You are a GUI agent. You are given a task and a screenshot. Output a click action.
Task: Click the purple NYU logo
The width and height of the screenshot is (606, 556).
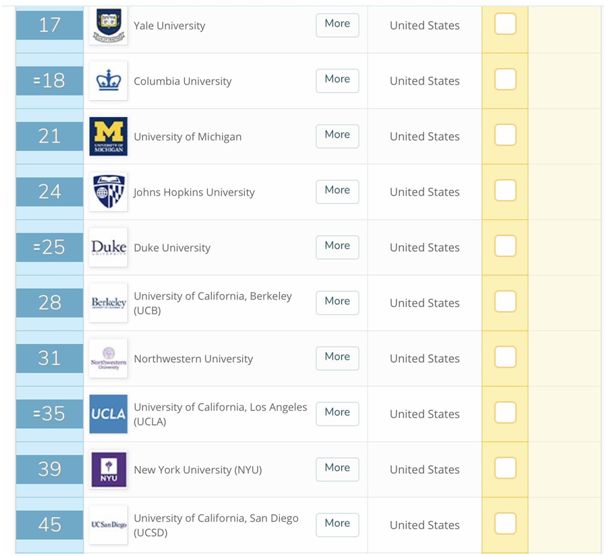click(109, 469)
